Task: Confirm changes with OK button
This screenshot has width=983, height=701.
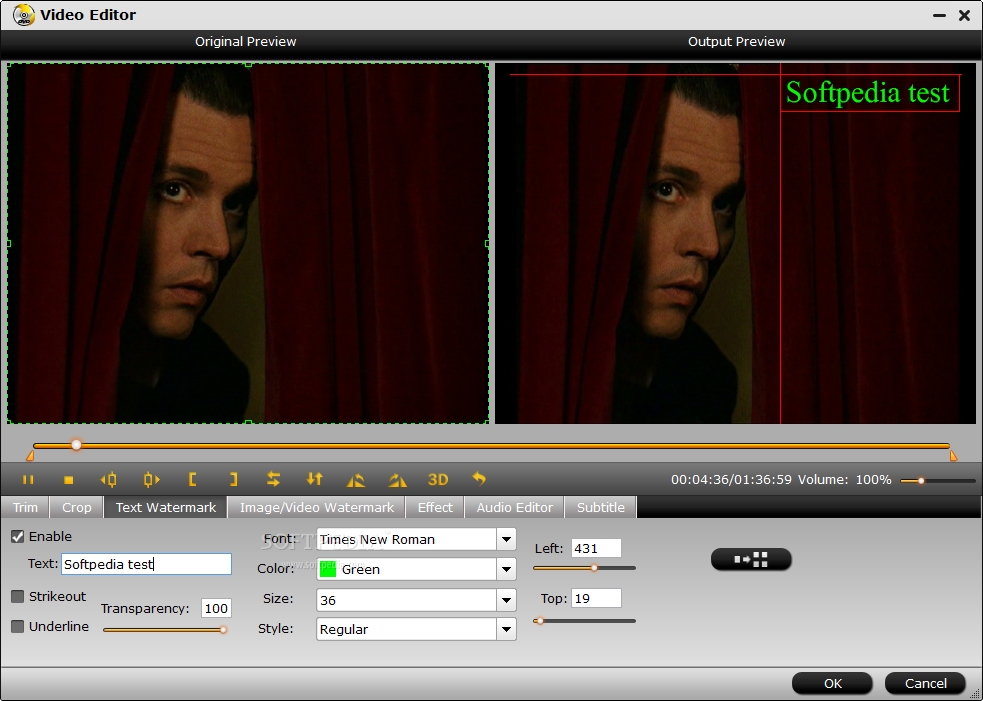Action: (x=833, y=683)
